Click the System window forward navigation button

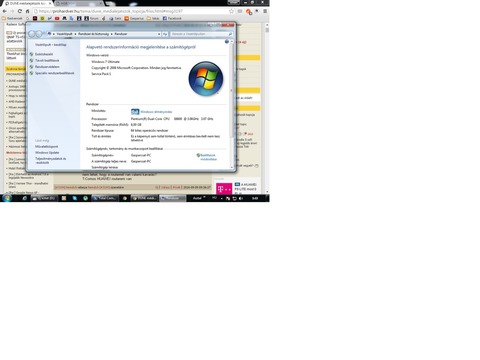coord(39,34)
